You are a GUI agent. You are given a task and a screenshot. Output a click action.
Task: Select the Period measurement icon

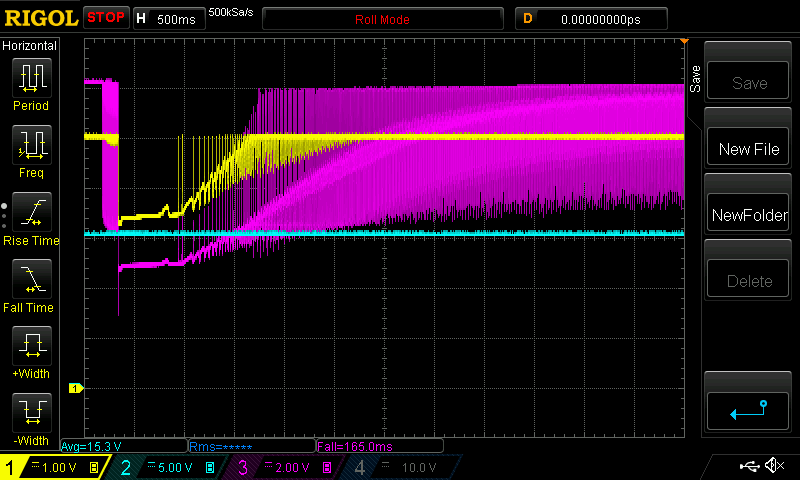coord(31,80)
